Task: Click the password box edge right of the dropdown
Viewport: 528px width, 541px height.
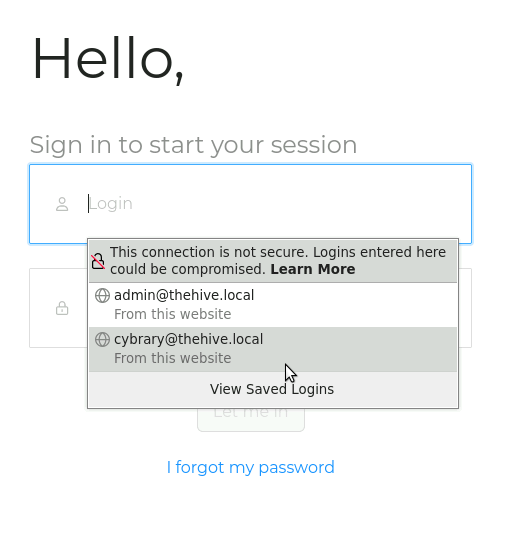Action: pos(465,308)
